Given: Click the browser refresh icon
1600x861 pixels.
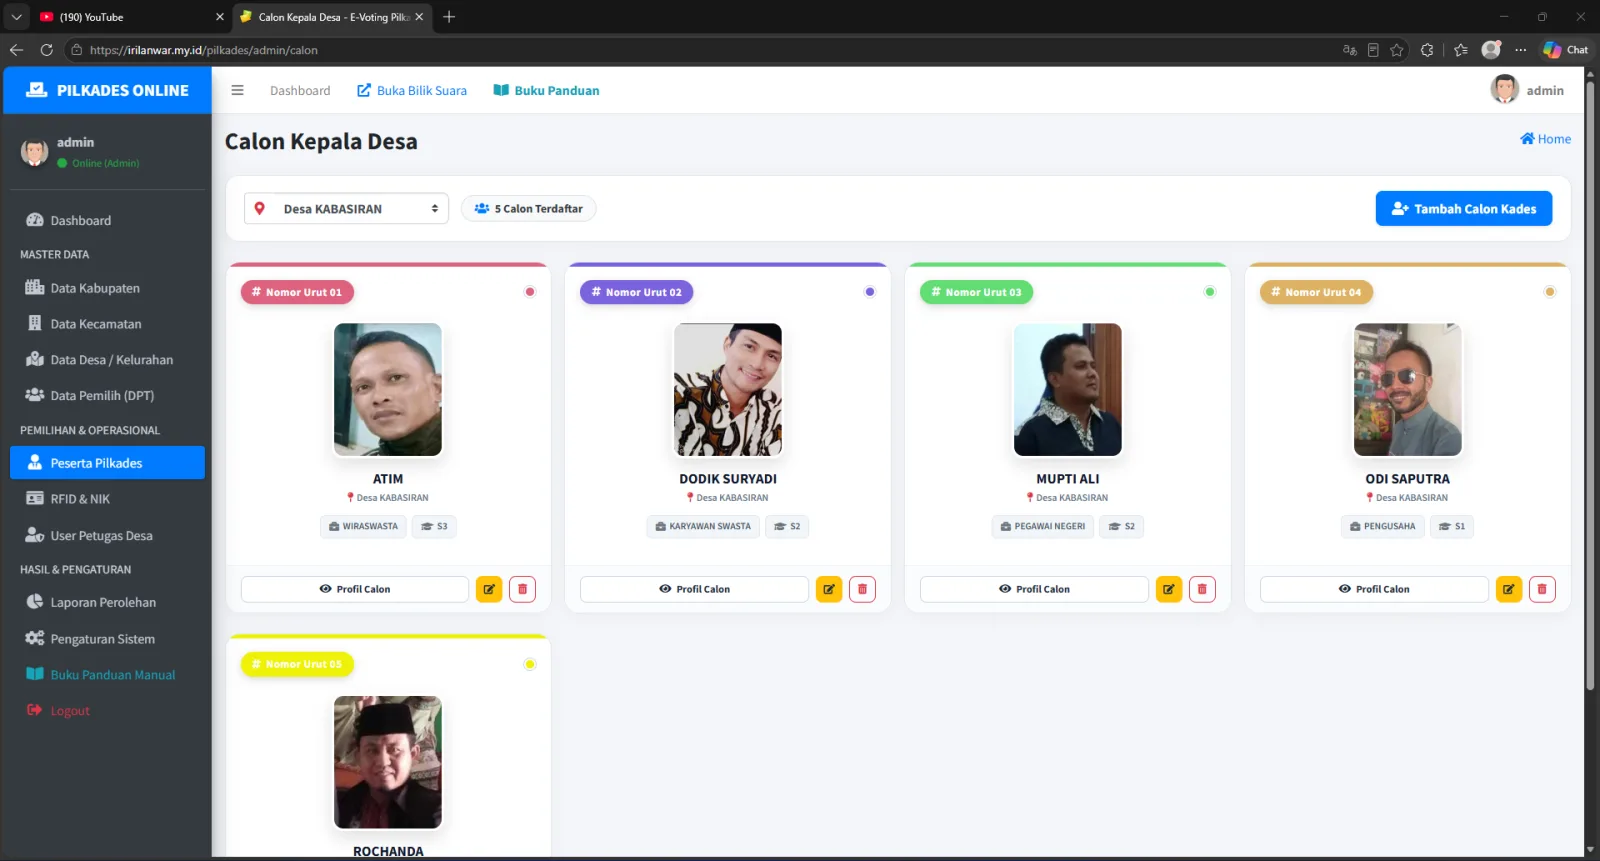Looking at the screenshot, I should [46, 49].
